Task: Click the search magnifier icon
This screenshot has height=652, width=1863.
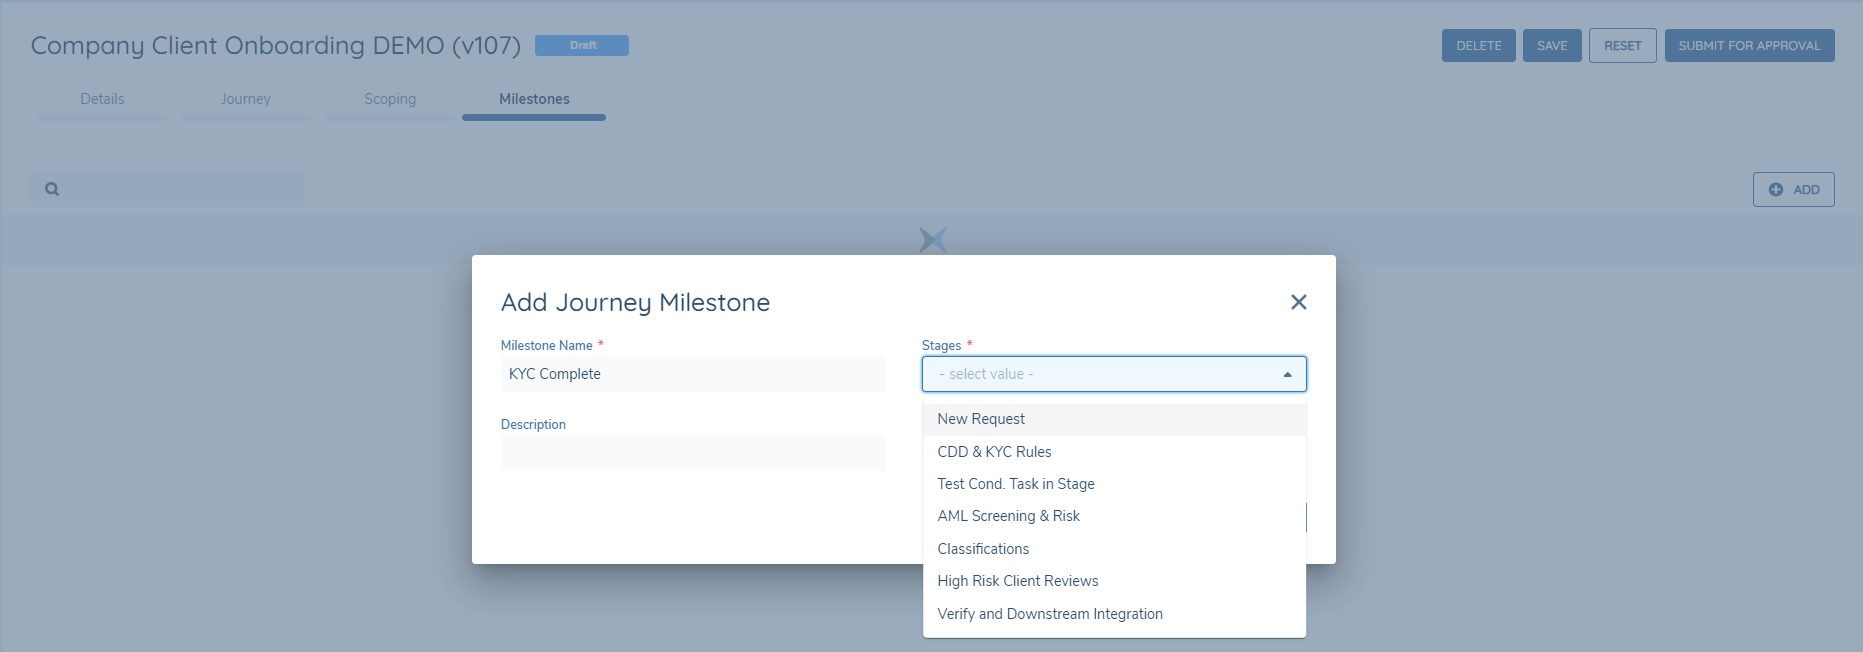Action: click(52, 189)
